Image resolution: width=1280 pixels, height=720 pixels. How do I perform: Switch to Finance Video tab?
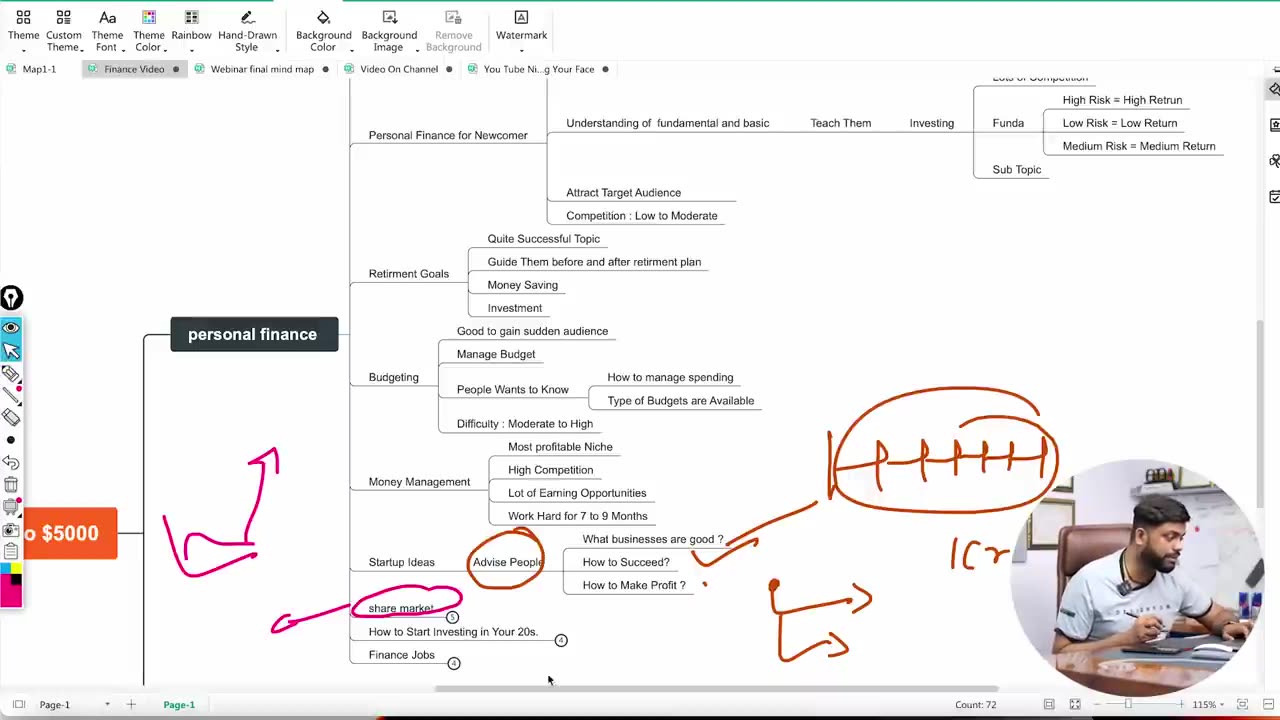(134, 69)
